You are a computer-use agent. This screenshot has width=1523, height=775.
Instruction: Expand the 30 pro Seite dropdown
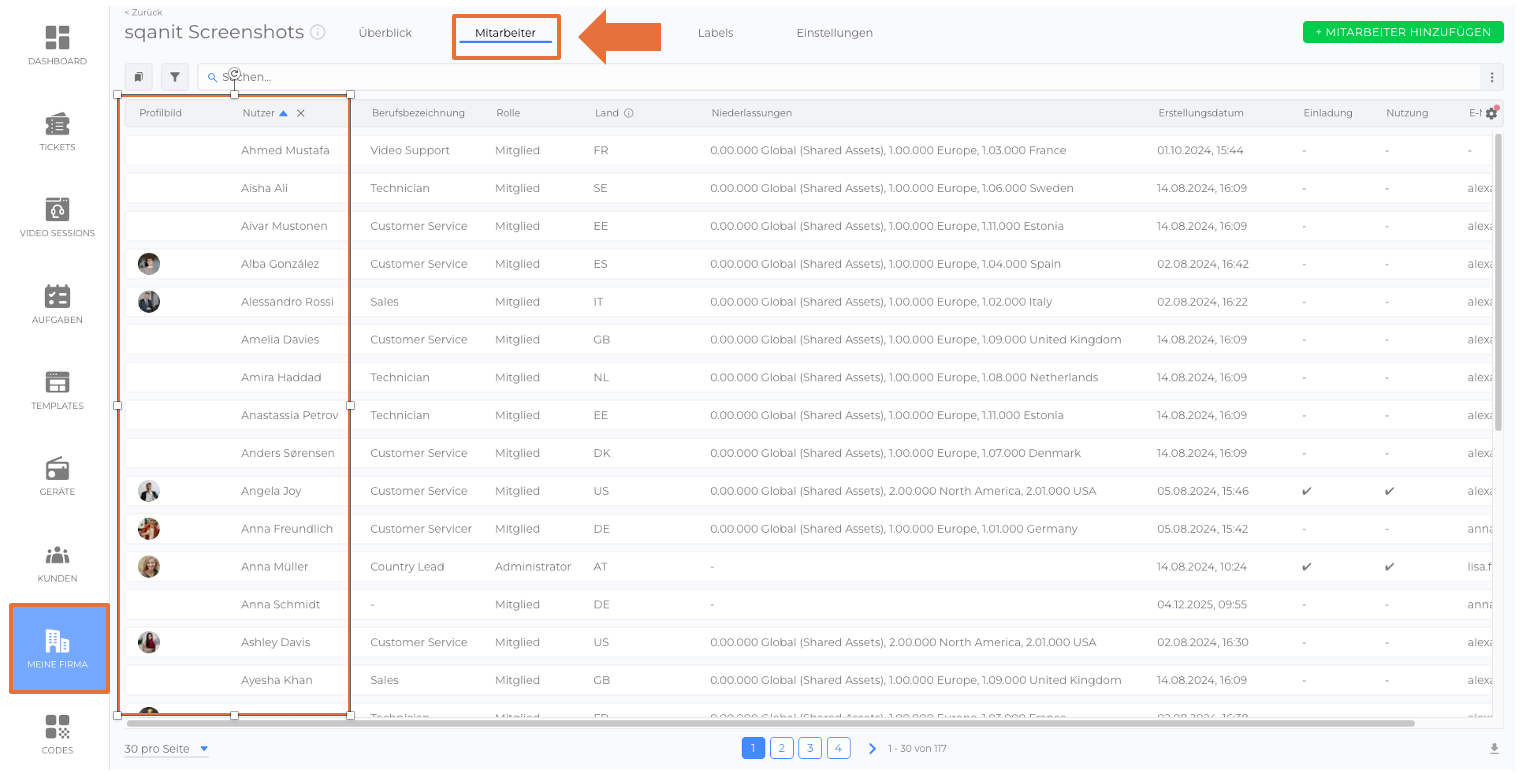[204, 749]
